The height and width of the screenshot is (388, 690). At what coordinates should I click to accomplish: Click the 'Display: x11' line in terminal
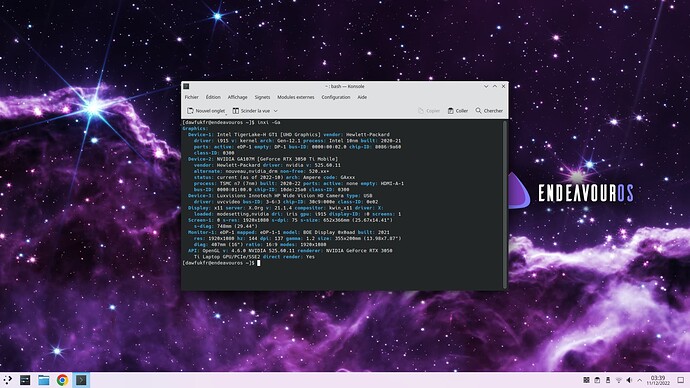(x=285, y=208)
